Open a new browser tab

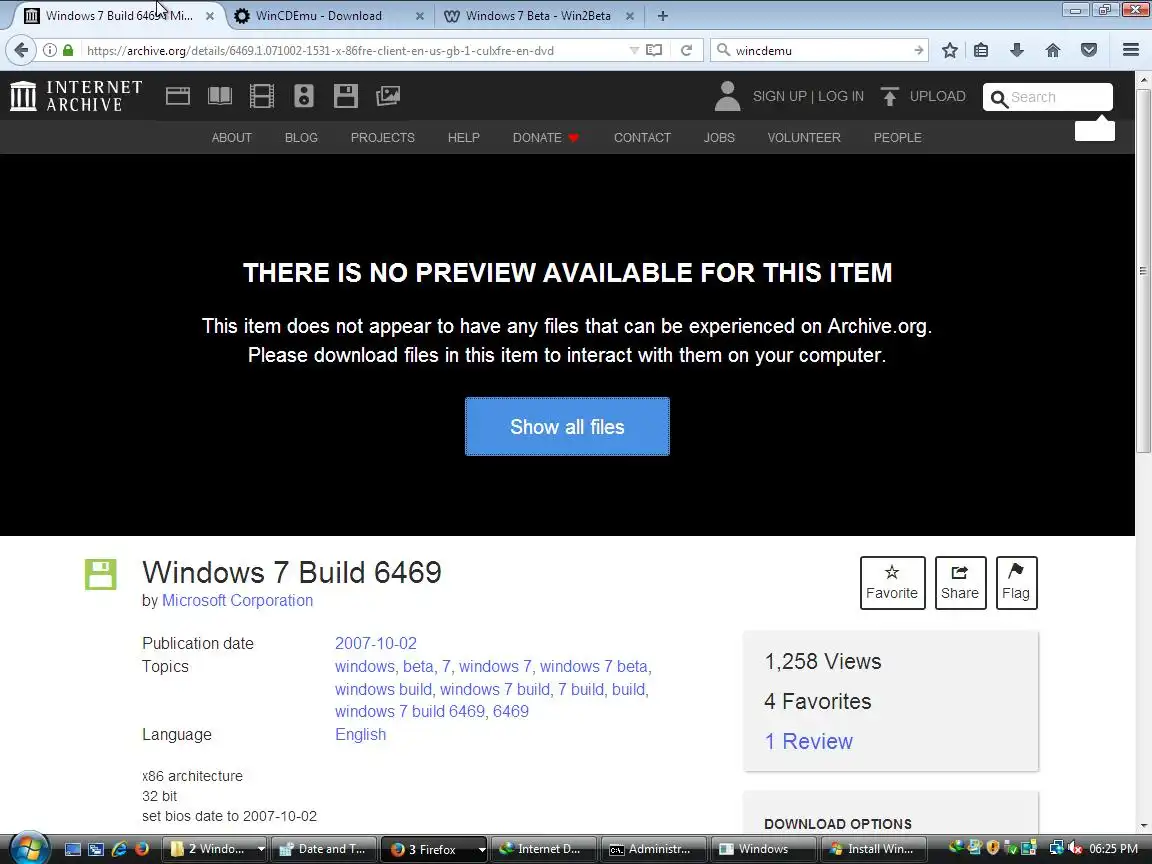point(663,15)
